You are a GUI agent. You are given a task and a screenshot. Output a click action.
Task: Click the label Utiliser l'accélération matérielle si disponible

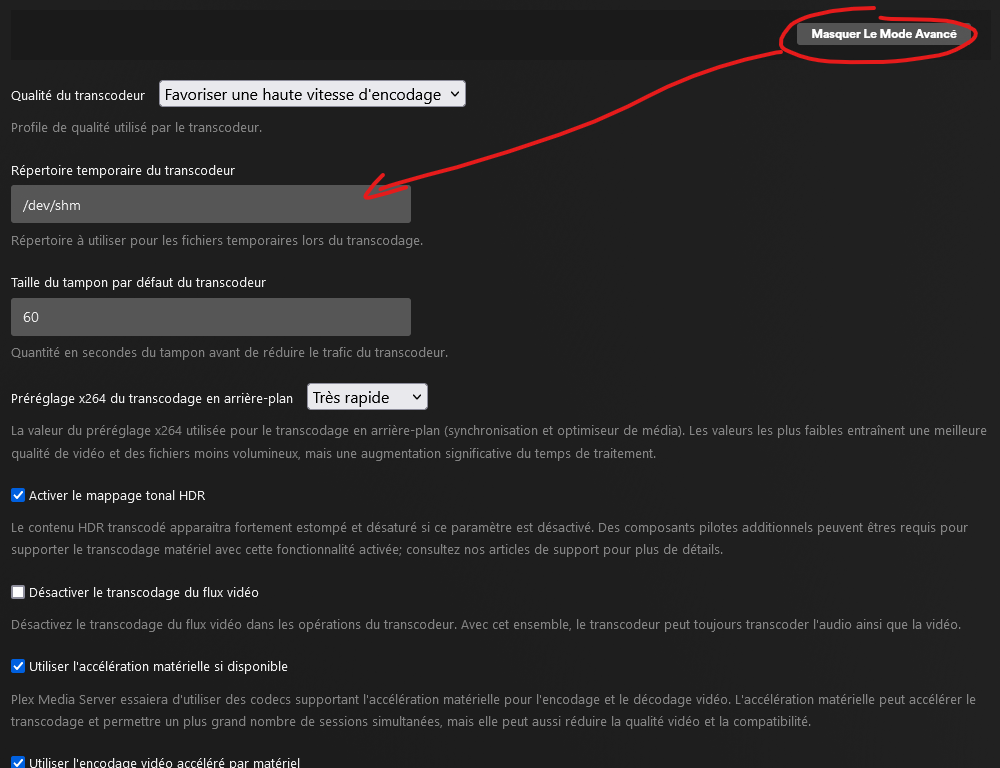click(159, 667)
